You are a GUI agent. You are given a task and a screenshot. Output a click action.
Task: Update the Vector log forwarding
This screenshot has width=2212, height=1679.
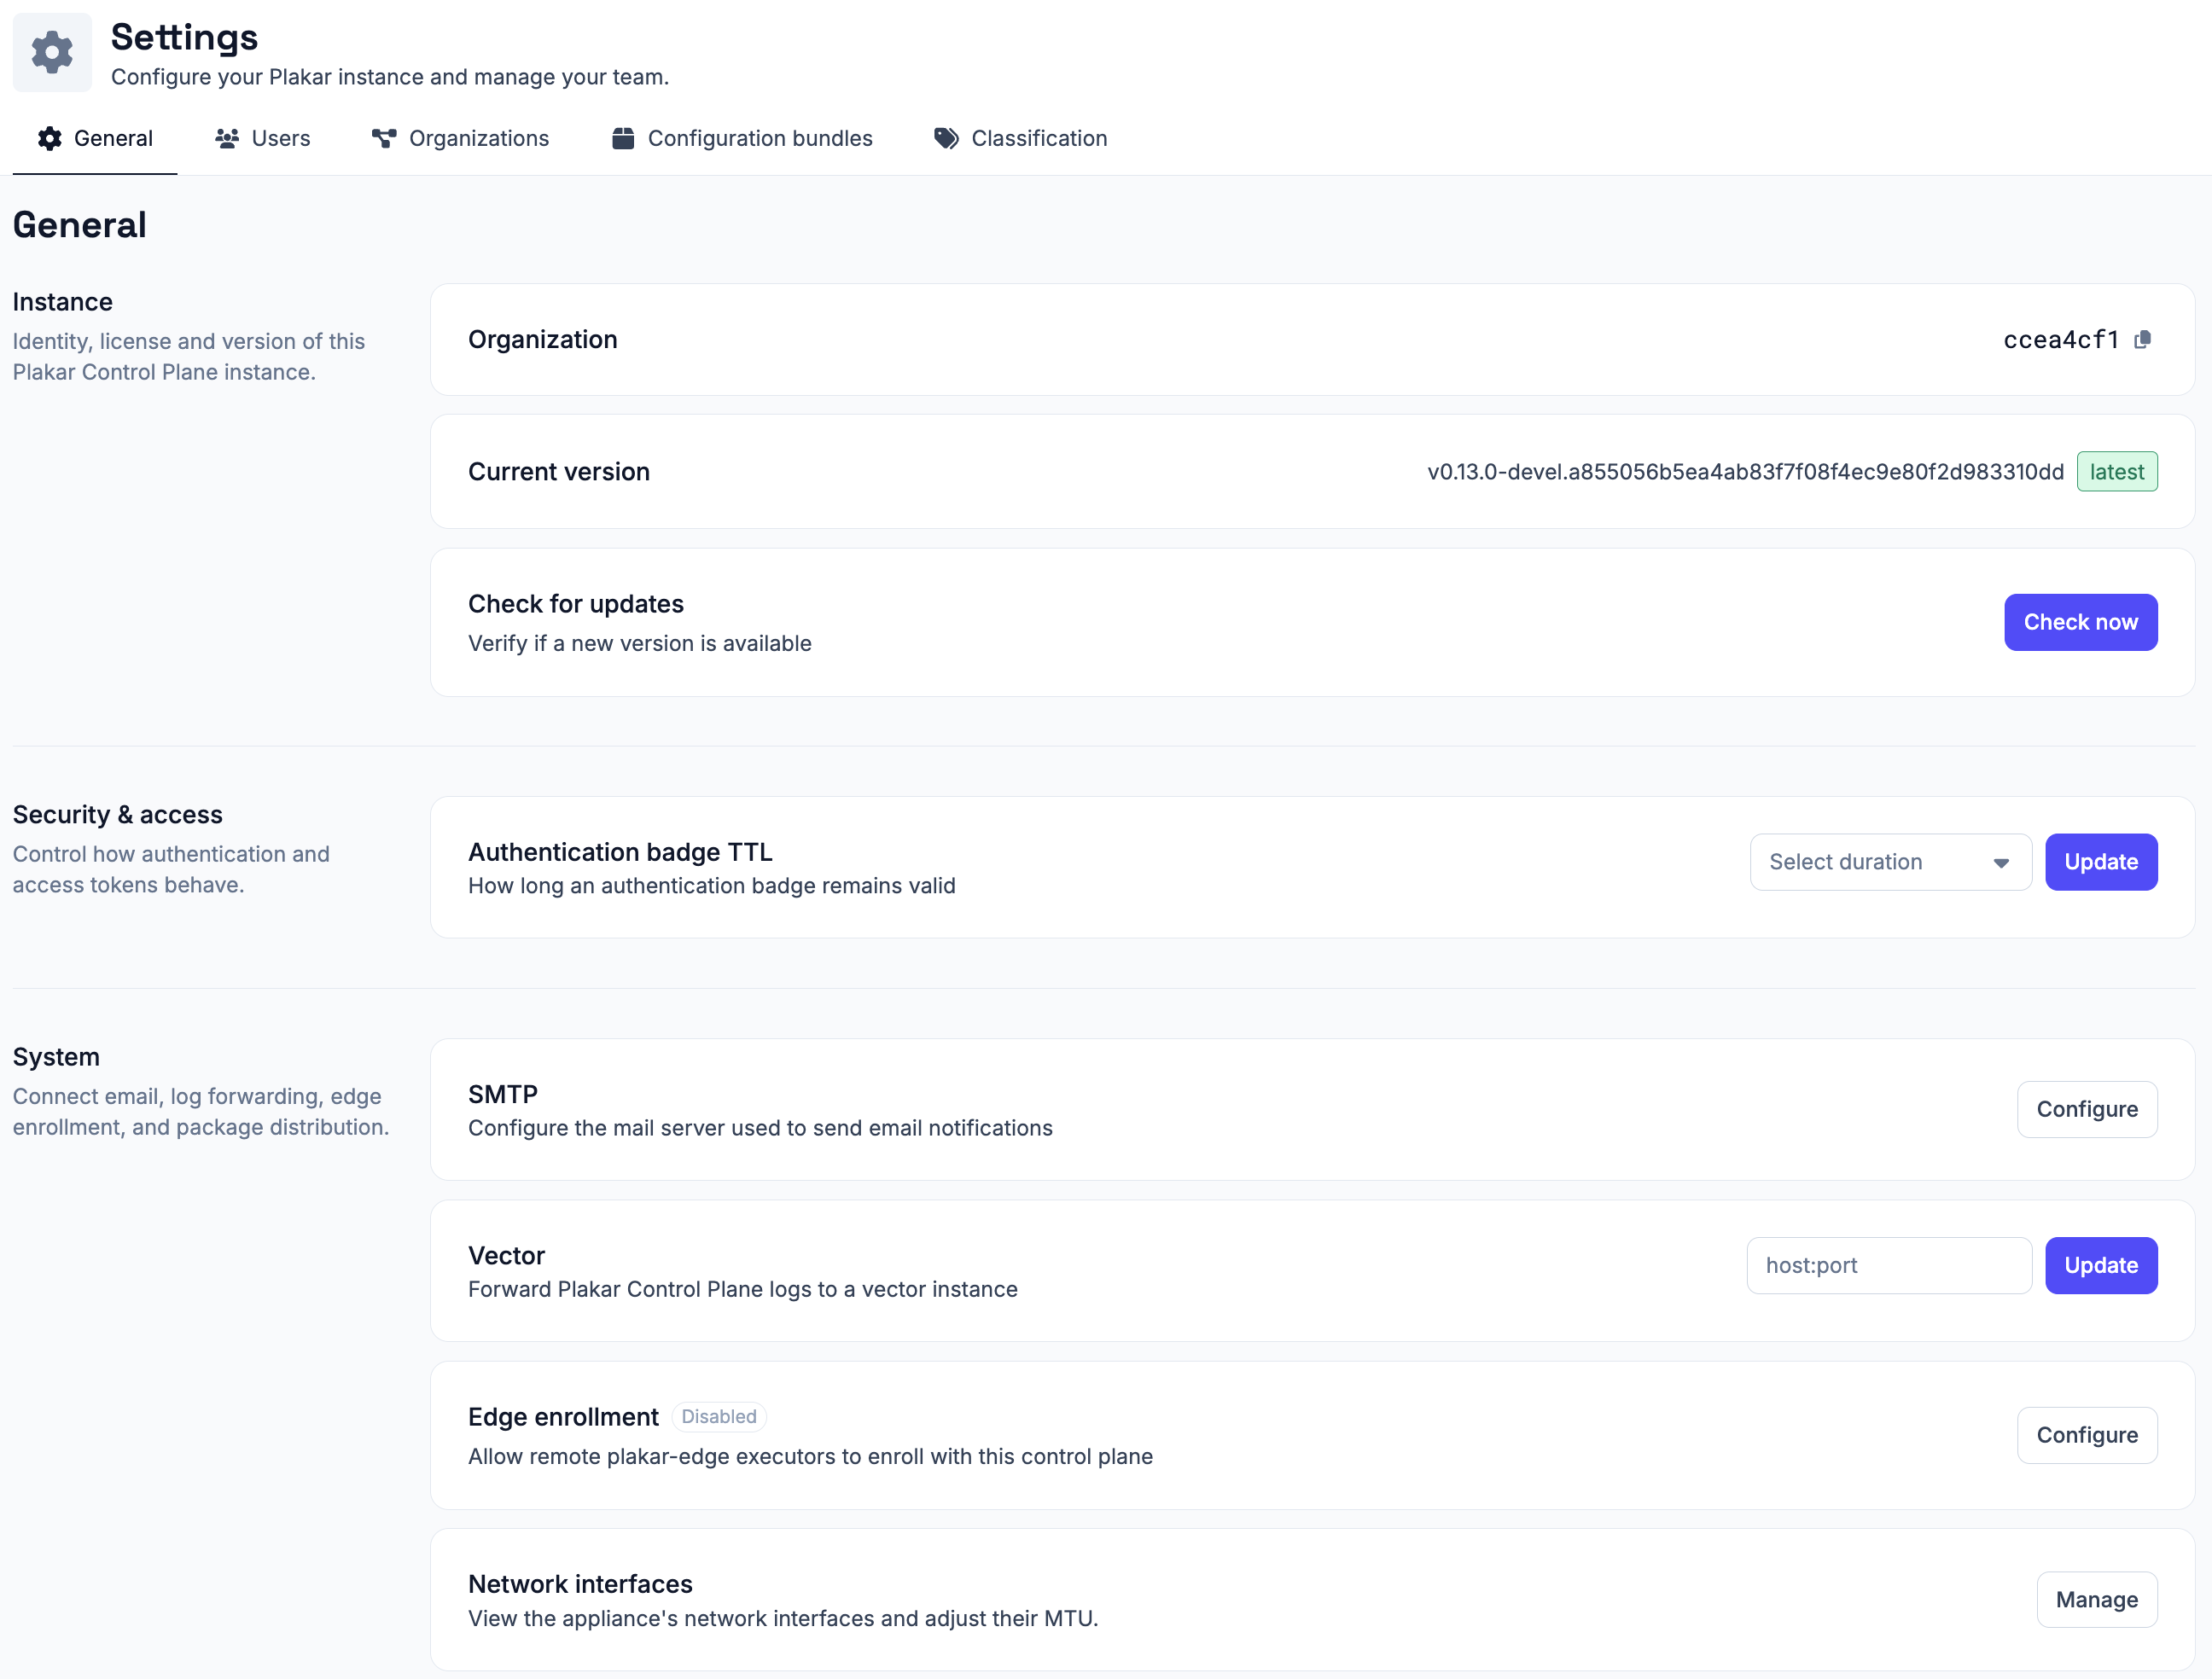[x=2101, y=1265]
